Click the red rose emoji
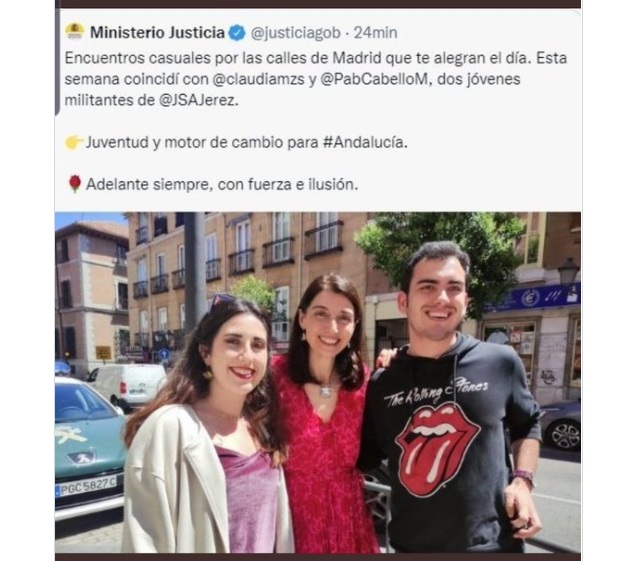Image resolution: width=629 pixels, height=561 pixels. point(75,184)
